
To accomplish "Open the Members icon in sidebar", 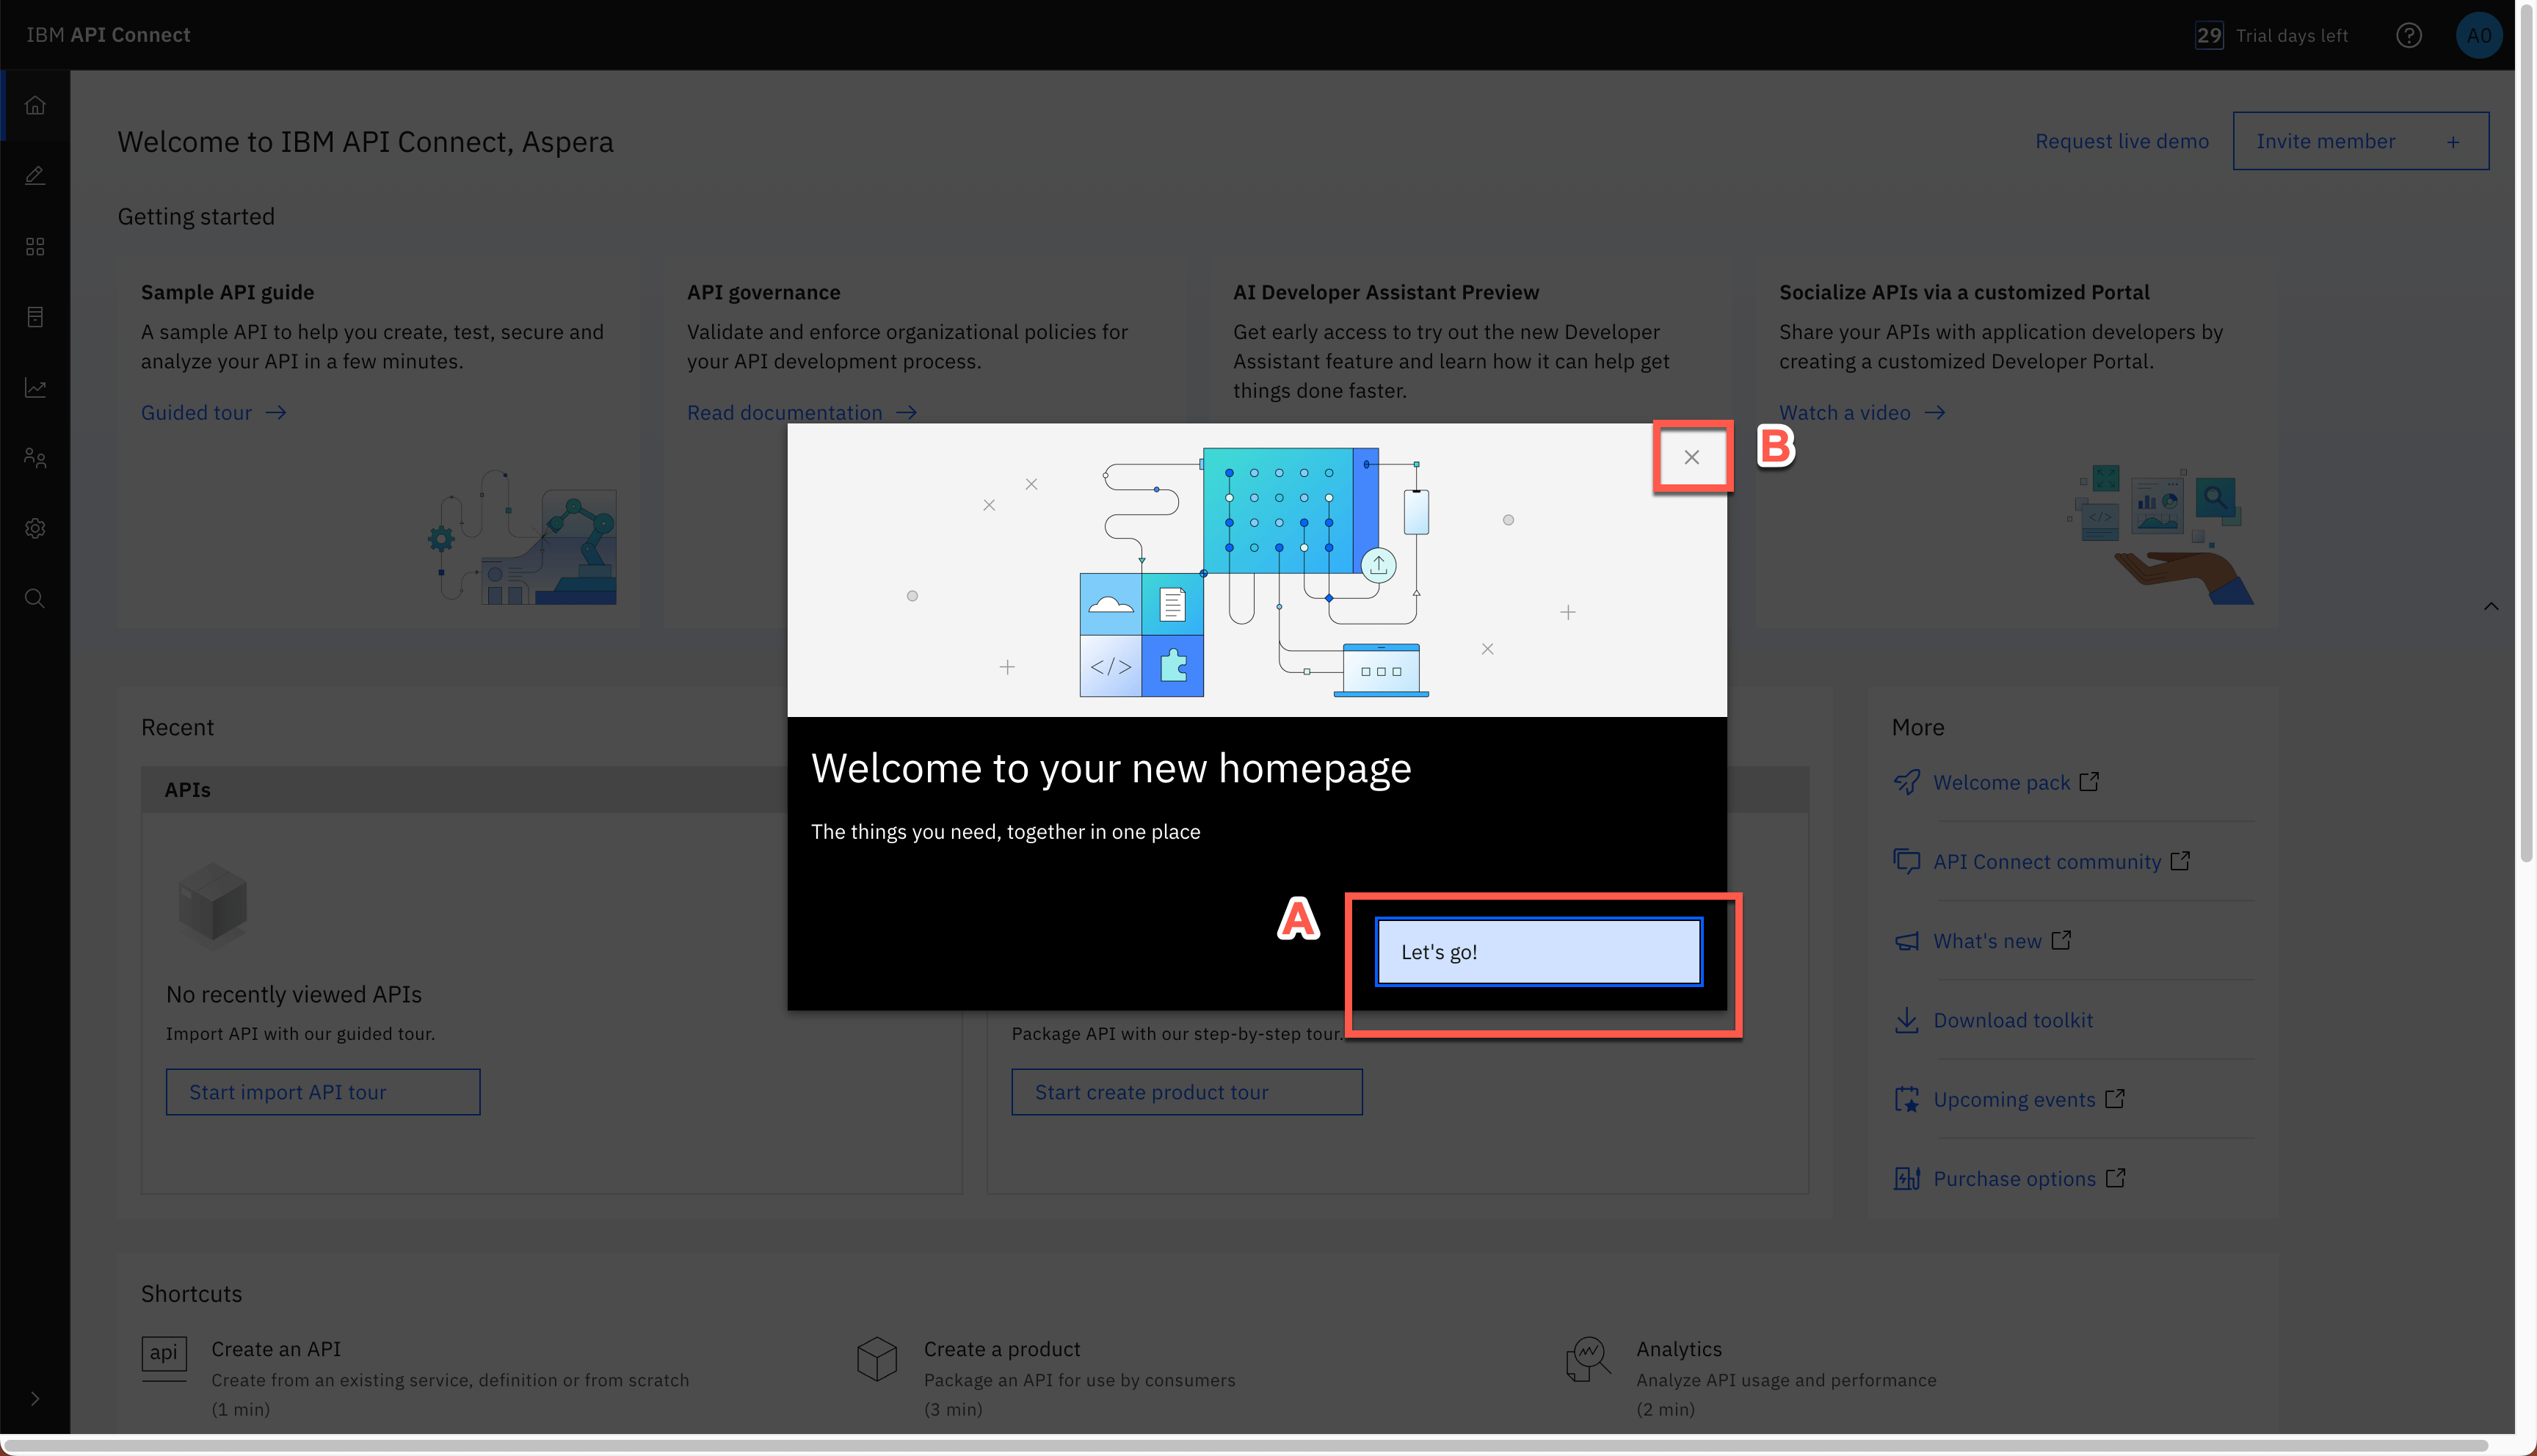I will (x=35, y=458).
